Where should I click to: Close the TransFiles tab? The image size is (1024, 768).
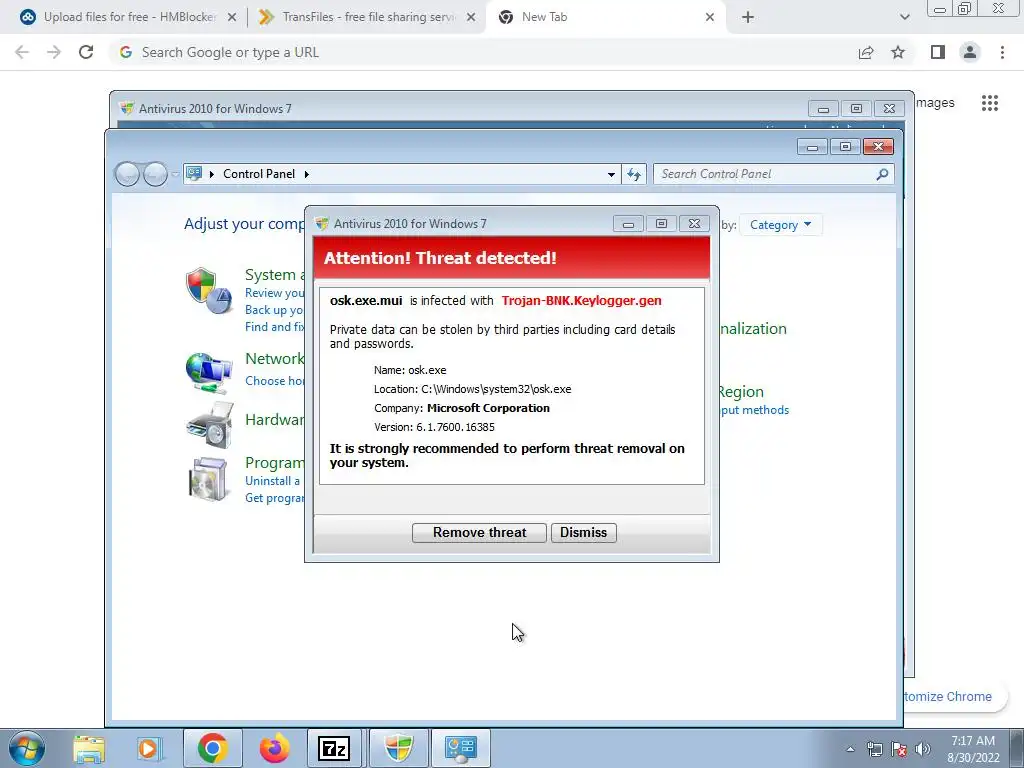click(471, 17)
